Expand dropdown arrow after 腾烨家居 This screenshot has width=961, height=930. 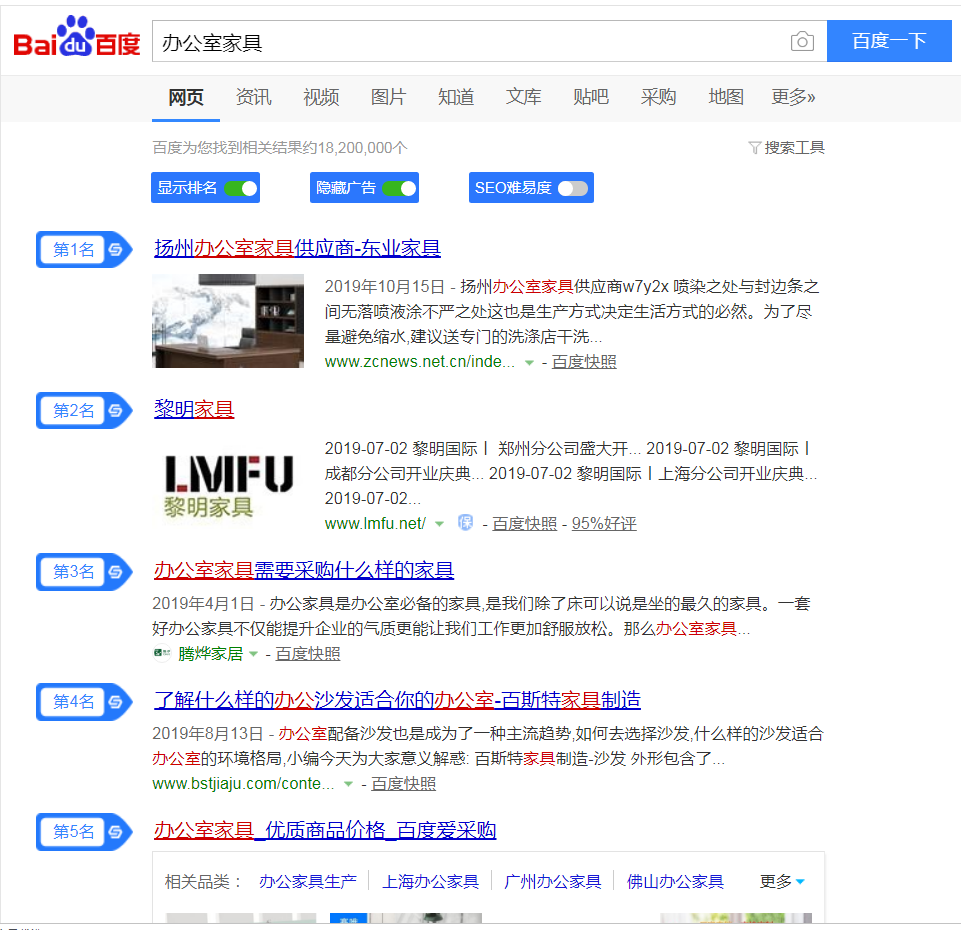pos(253,654)
